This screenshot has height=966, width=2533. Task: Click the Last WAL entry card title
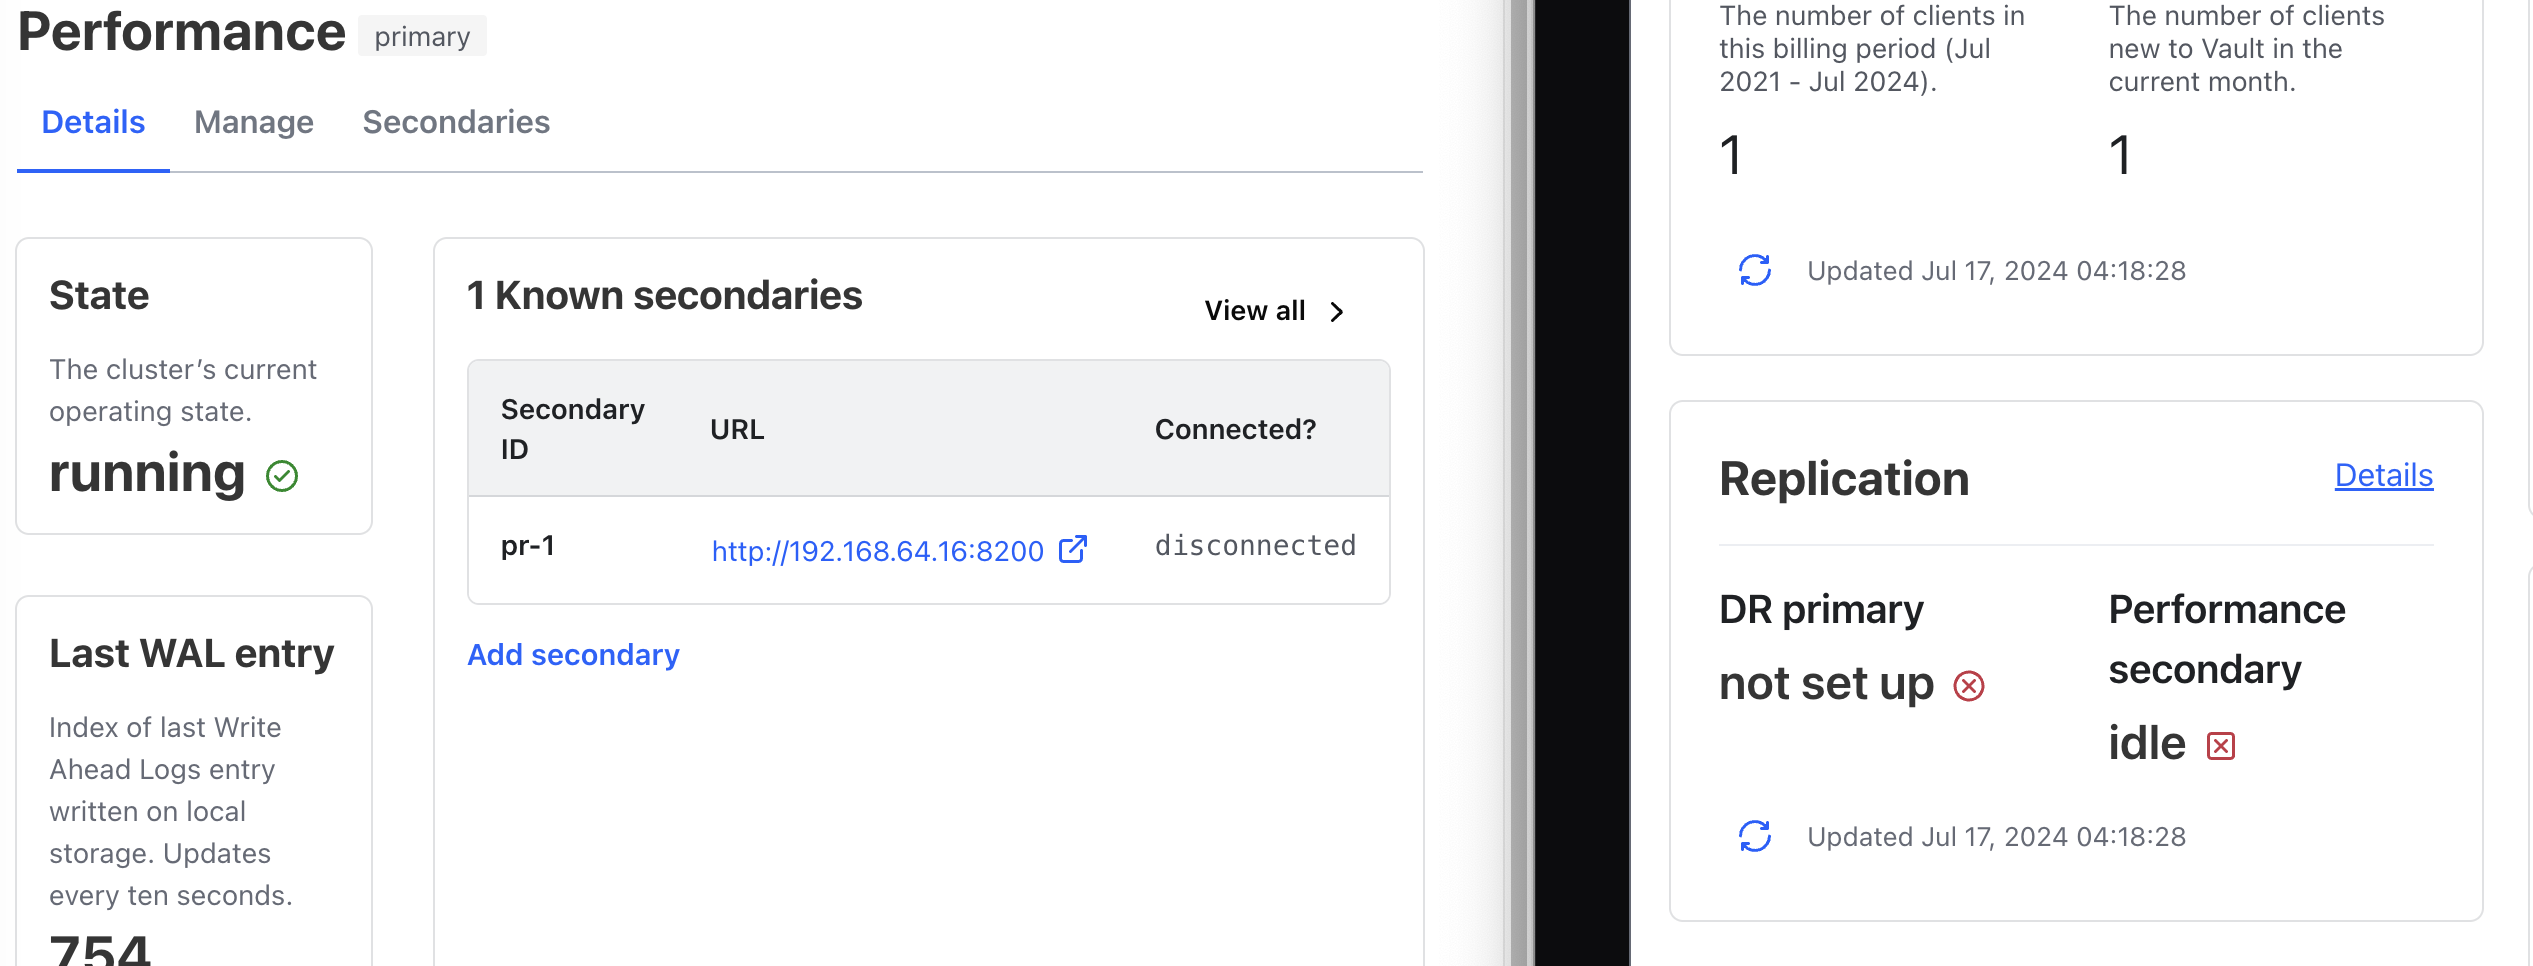click(192, 654)
